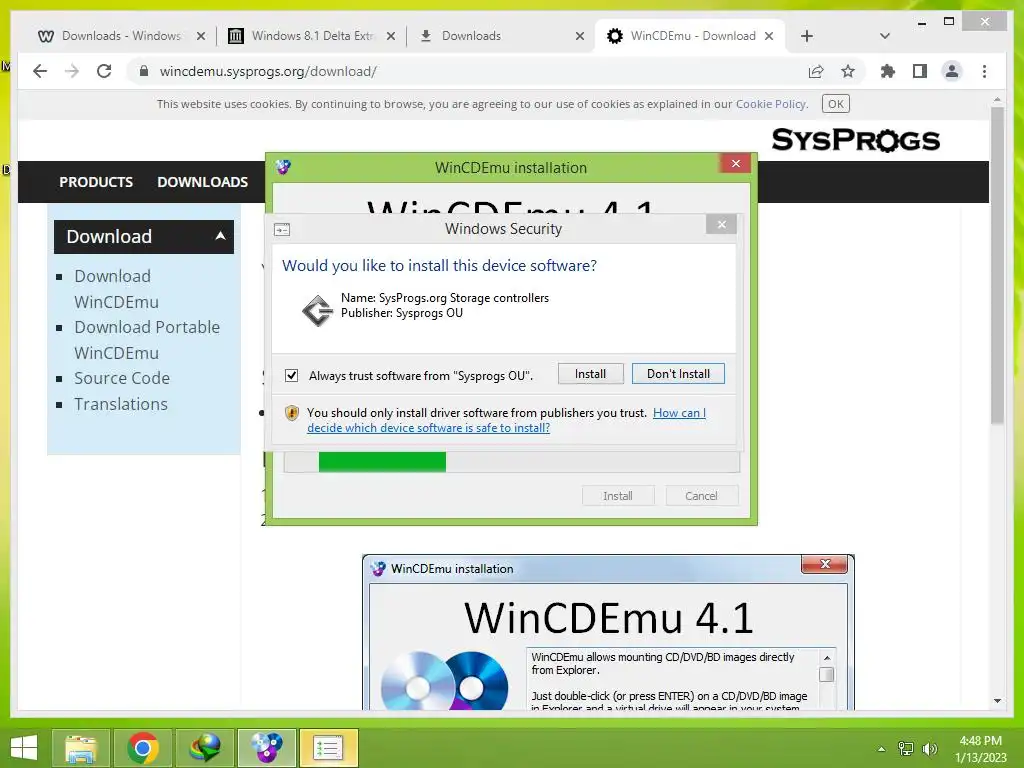The height and width of the screenshot is (768, 1024).
Task: Click the Don't Install button
Action: (x=678, y=374)
